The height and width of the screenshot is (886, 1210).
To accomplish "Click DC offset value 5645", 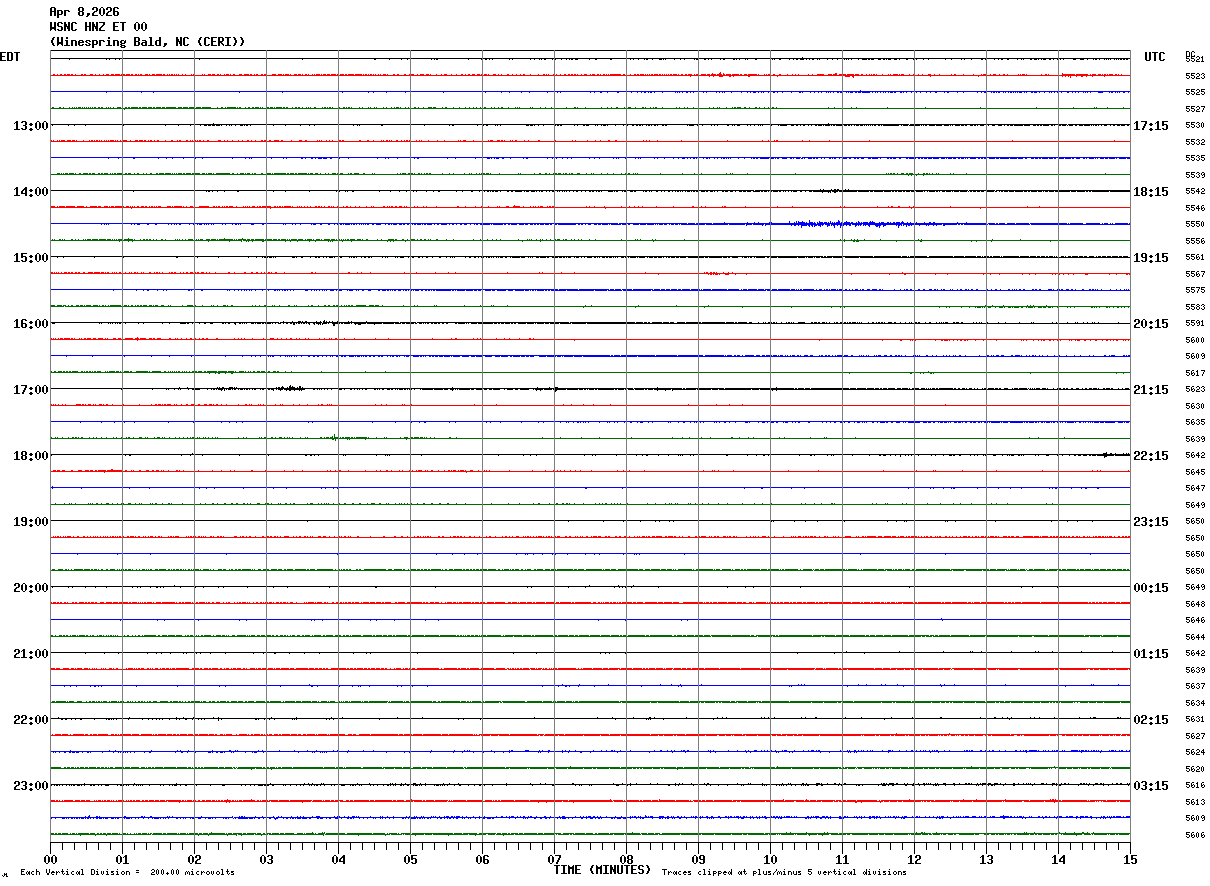I will pyautogui.click(x=1194, y=472).
